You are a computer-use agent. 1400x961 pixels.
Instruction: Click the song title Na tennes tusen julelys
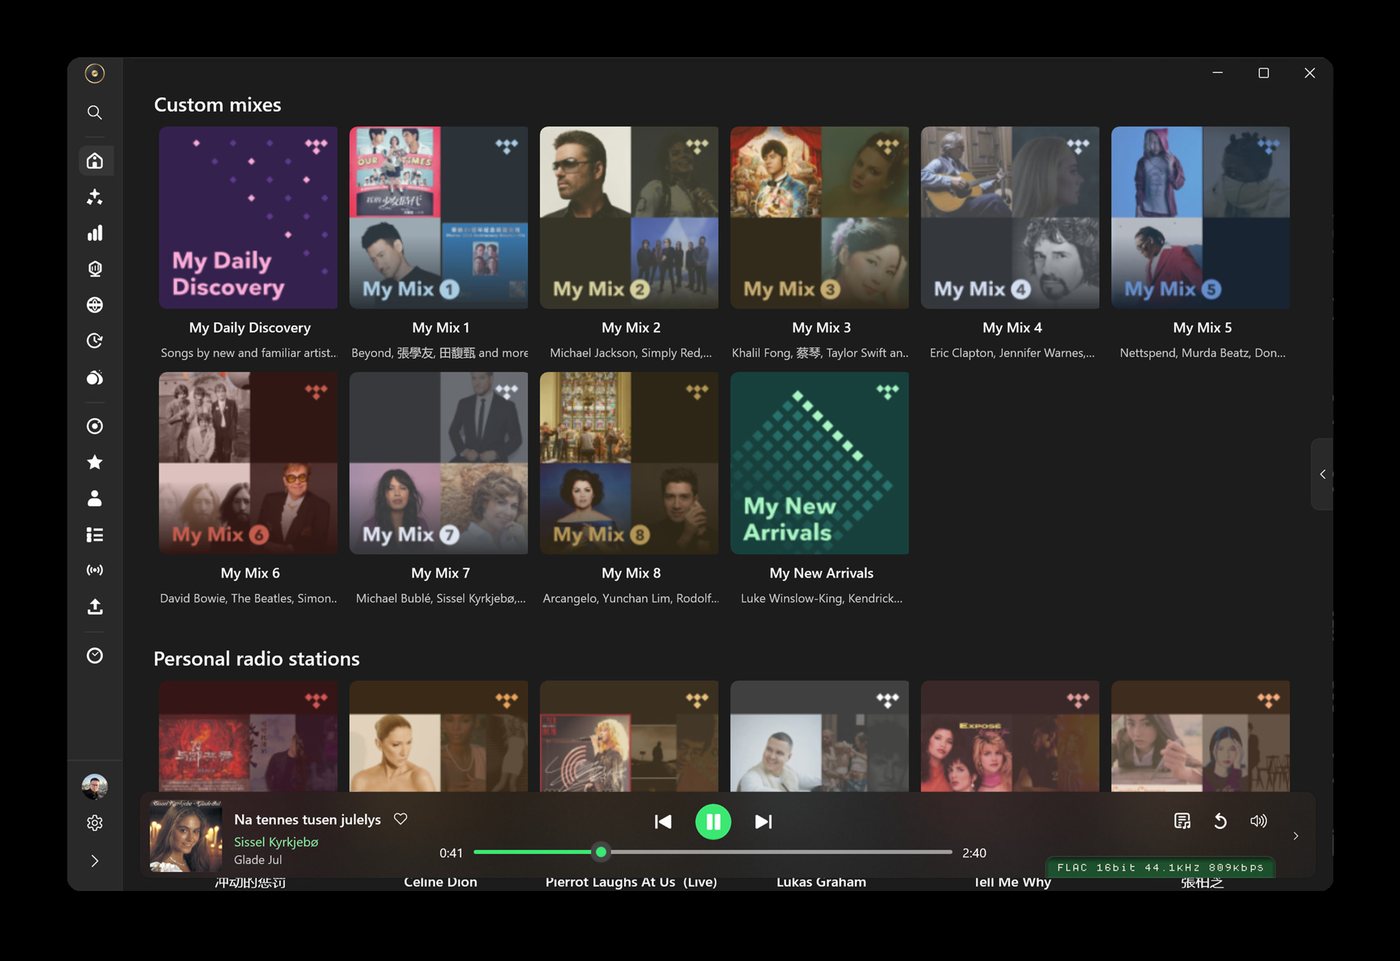[x=307, y=819]
